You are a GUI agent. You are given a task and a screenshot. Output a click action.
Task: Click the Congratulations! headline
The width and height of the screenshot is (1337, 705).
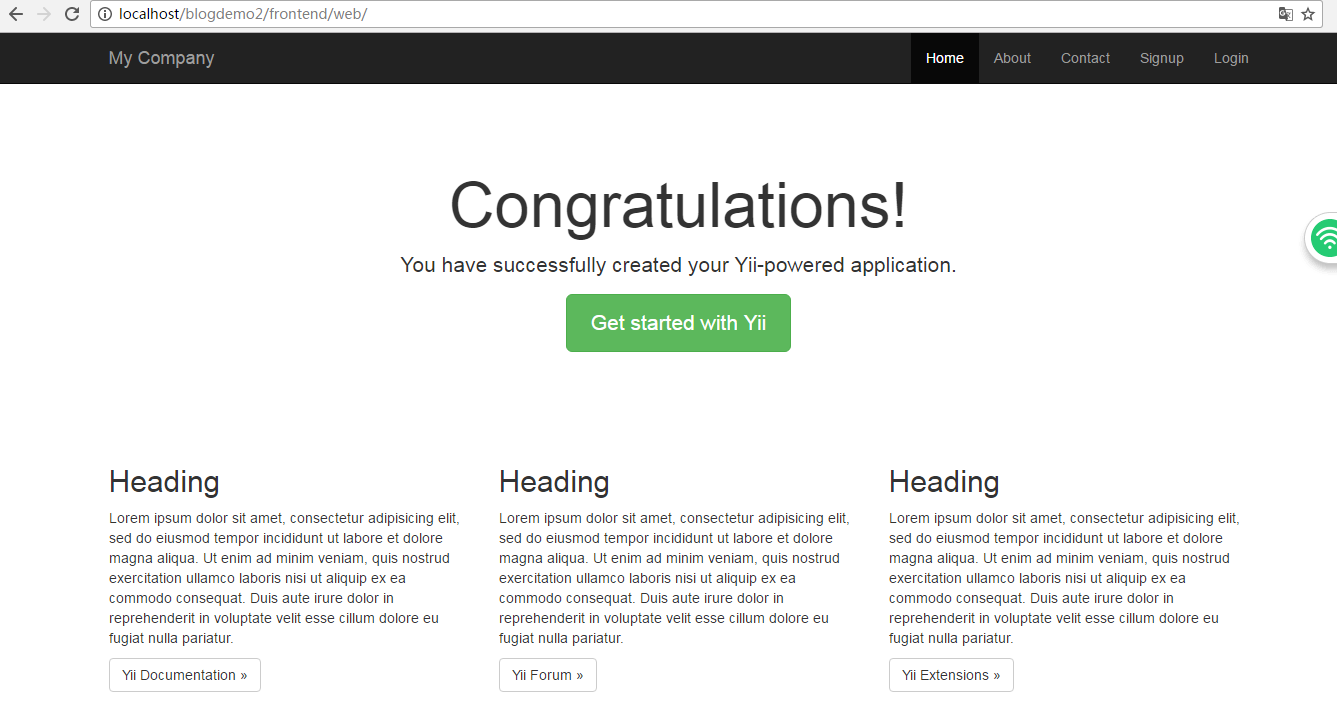coord(678,205)
